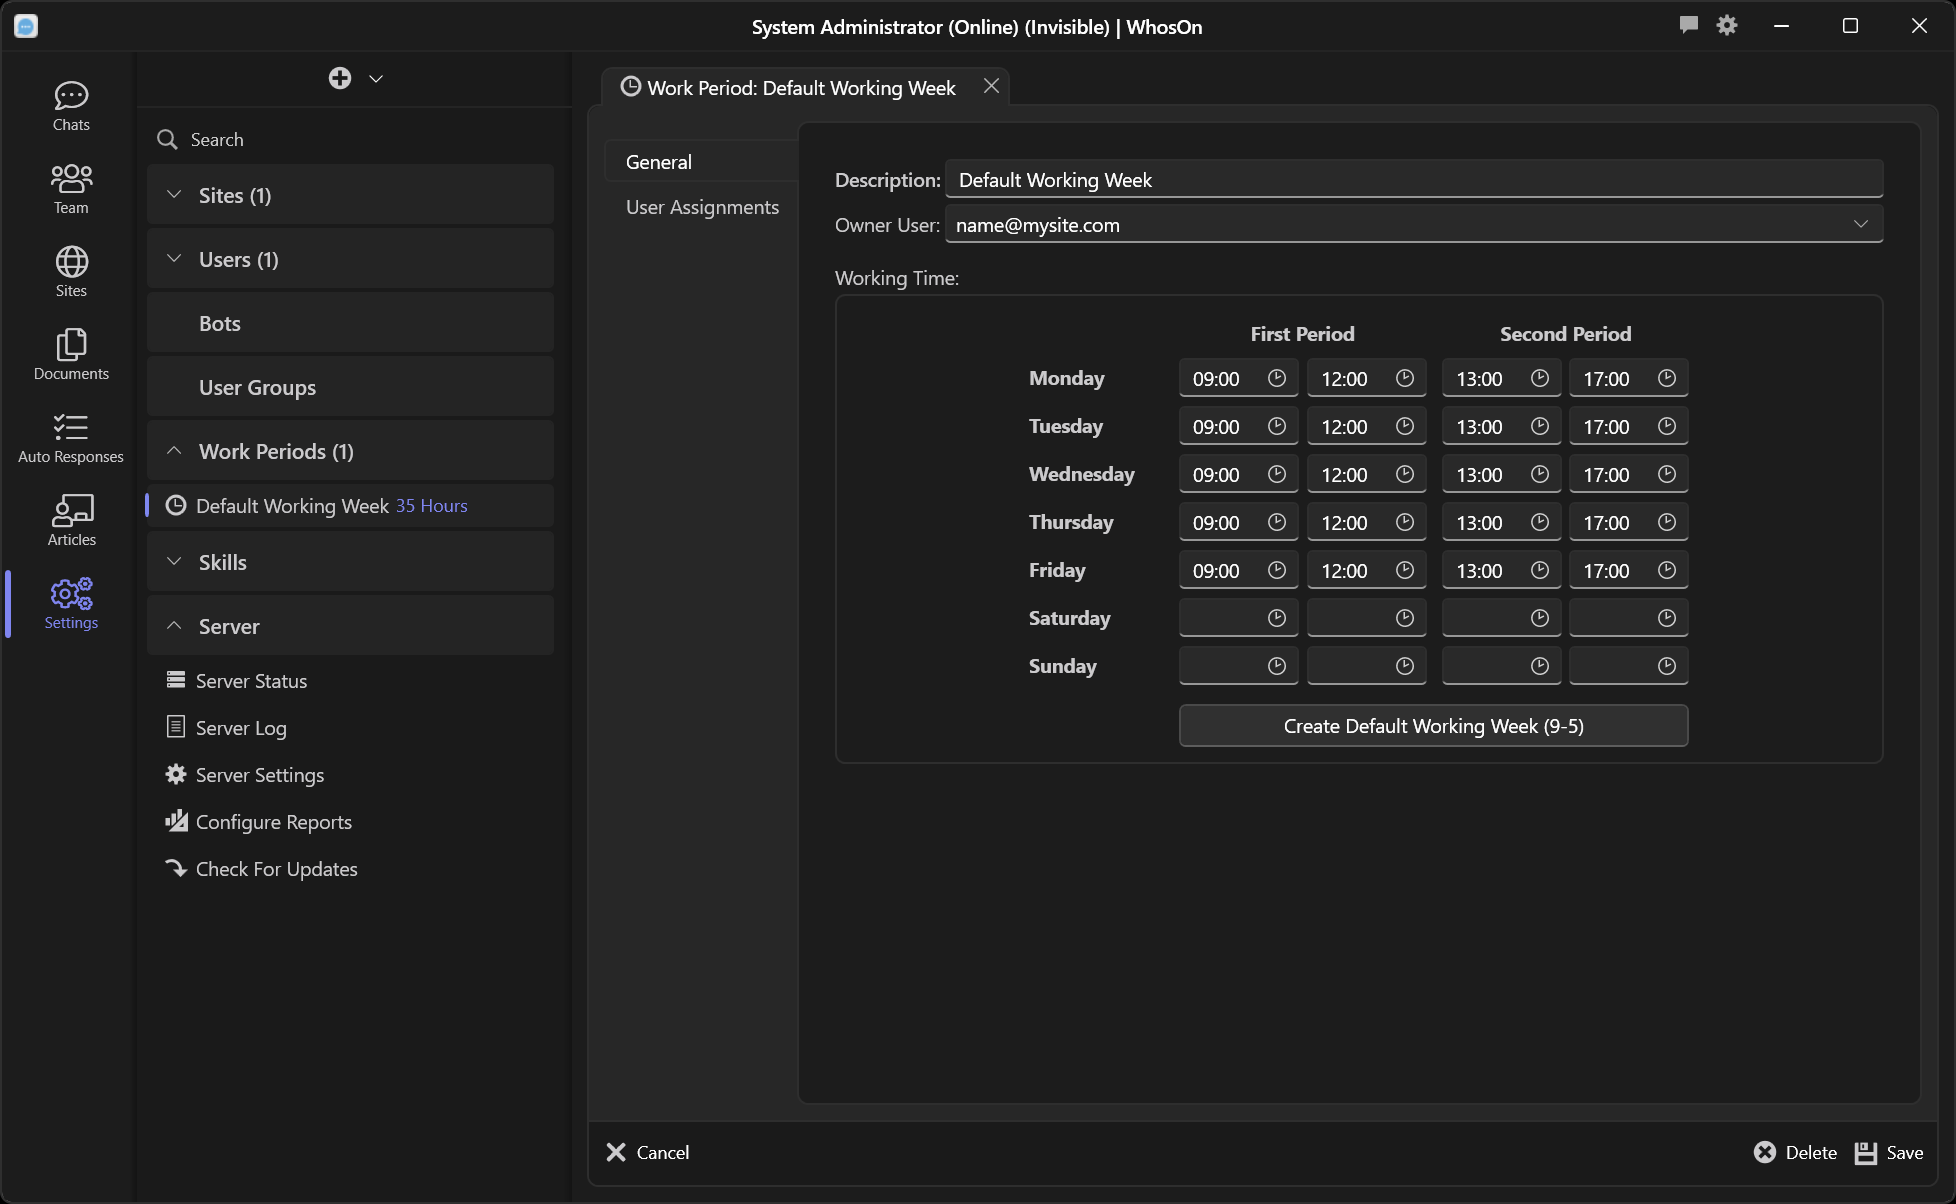Collapse the Server group

click(x=350, y=626)
